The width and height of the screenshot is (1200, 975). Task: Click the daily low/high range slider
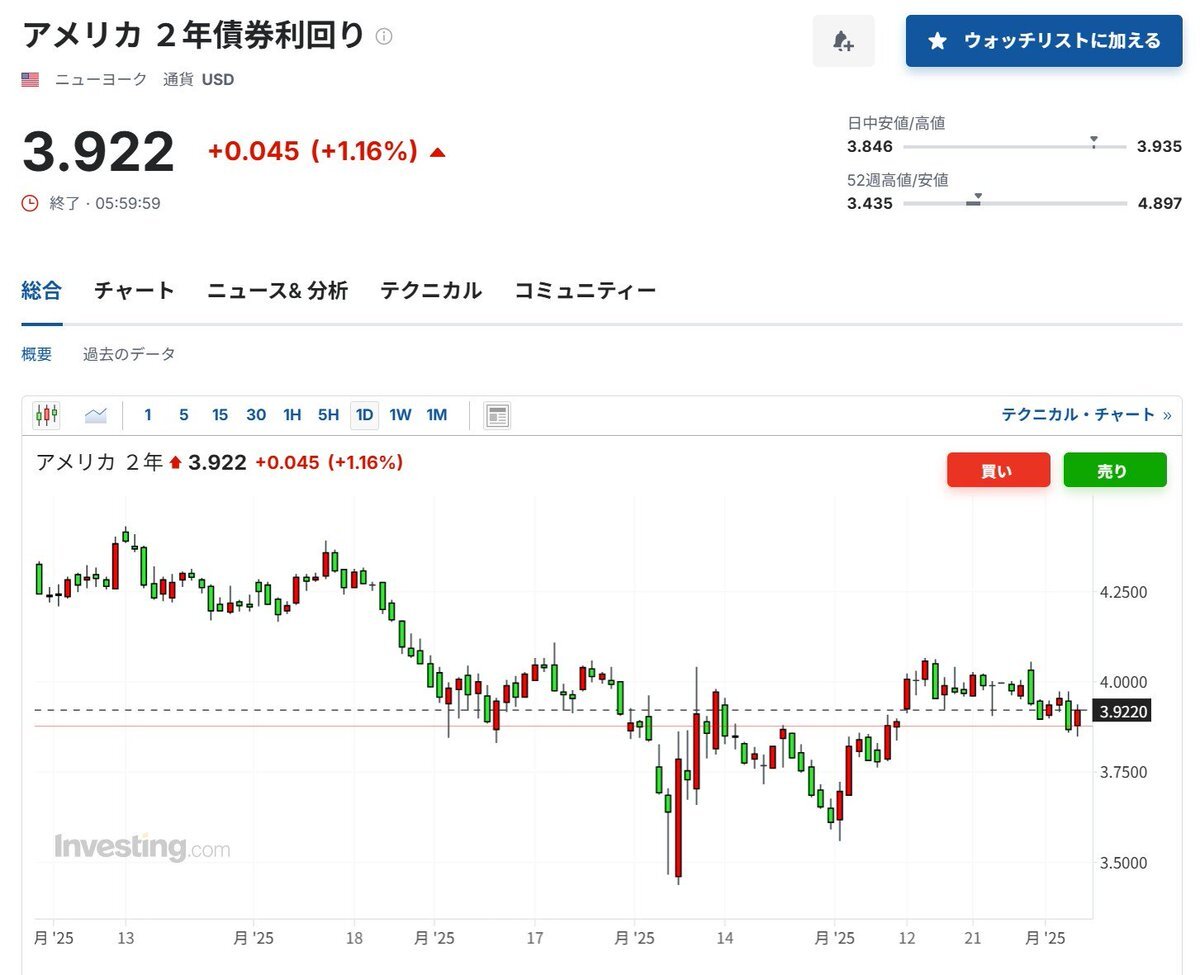[x=1015, y=146]
